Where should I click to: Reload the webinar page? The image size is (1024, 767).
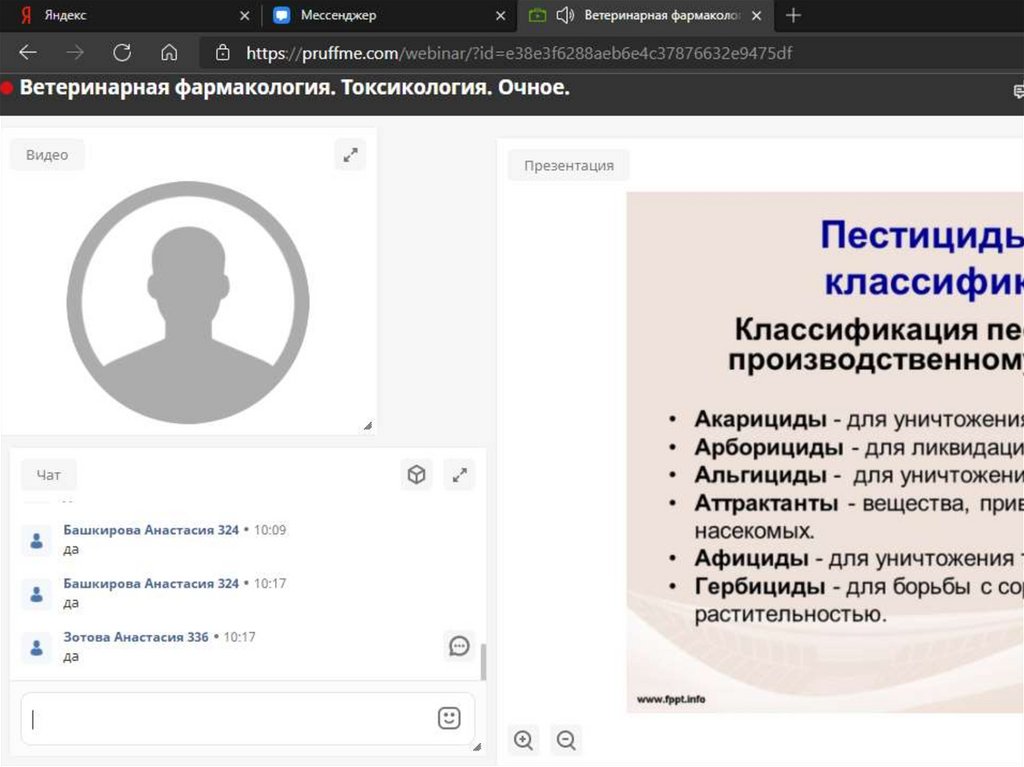click(x=122, y=53)
